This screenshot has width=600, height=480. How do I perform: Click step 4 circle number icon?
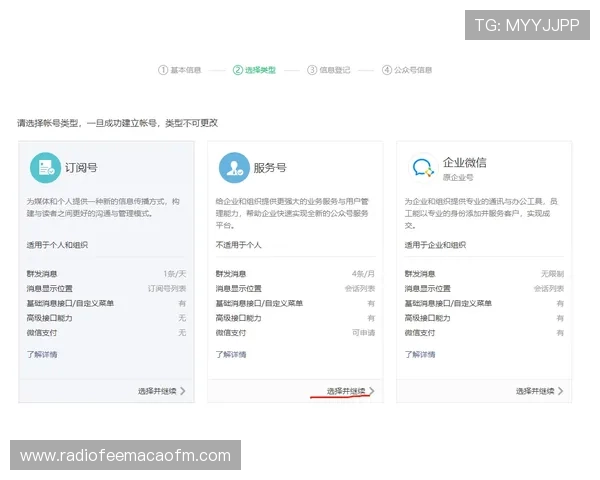(x=387, y=70)
